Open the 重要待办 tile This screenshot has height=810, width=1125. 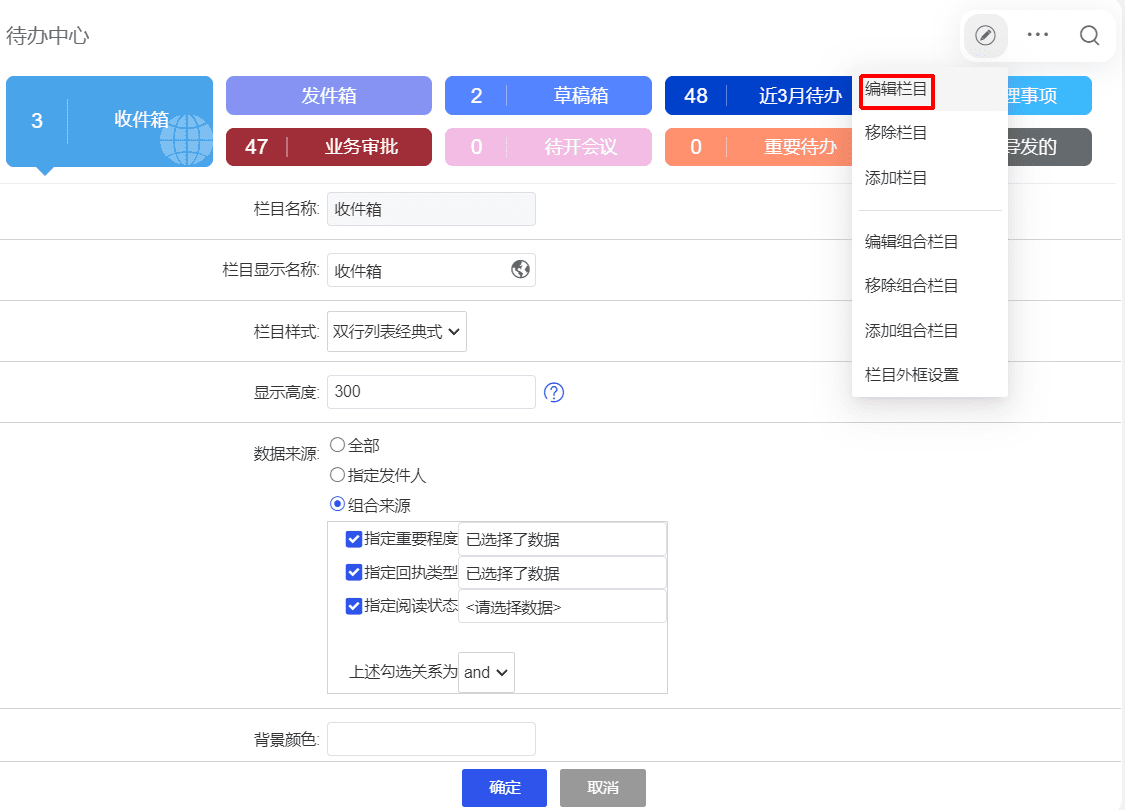pyautogui.click(x=759, y=147)
